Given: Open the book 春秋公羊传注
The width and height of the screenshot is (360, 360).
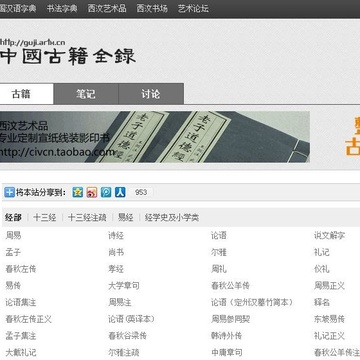Looking at the screenshot, I should tap(337, 352).
